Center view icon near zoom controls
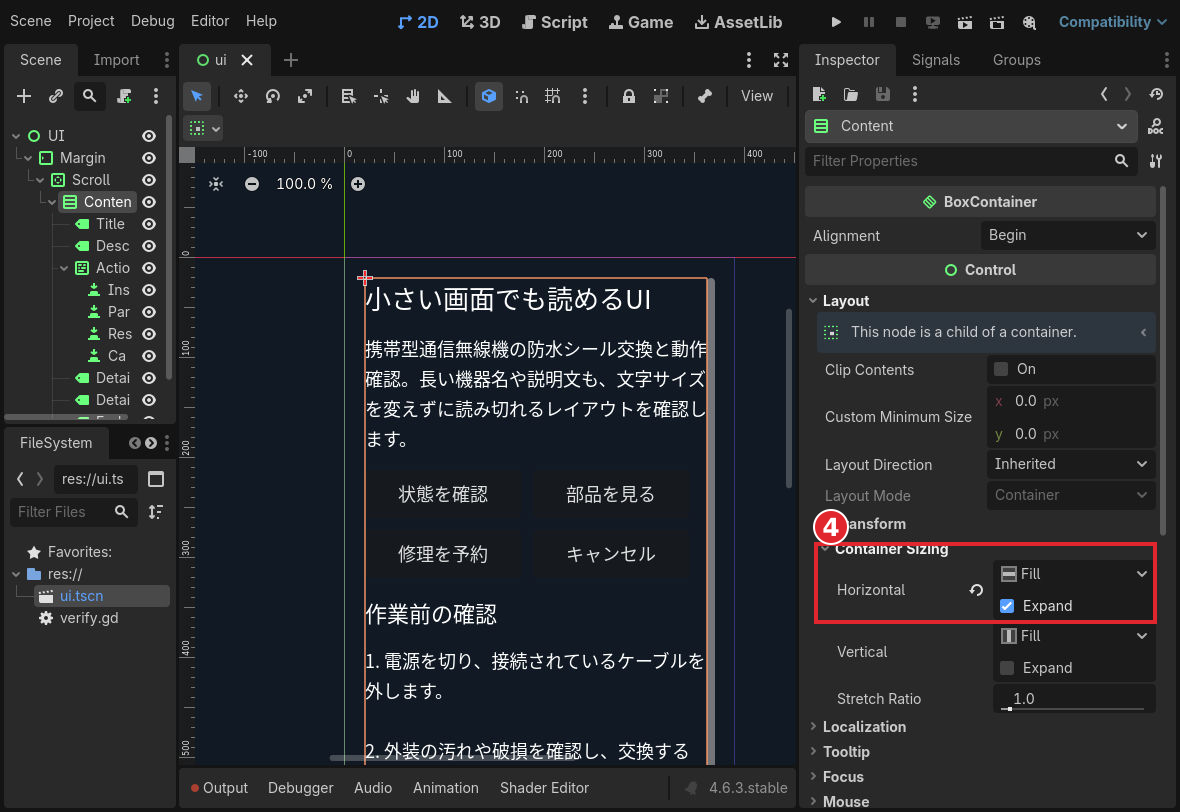Screen dimensions: 1180x812 216,184
